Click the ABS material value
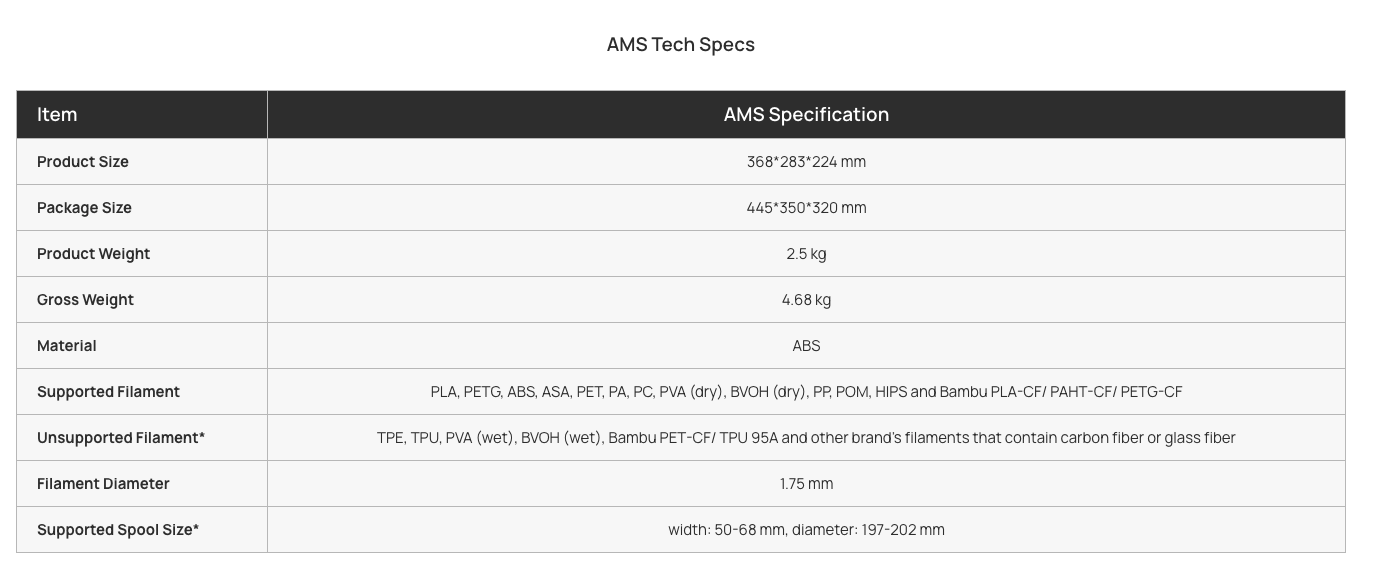Image resolution: width=1377 pixels, height=579 pixels. pos(806,345)
